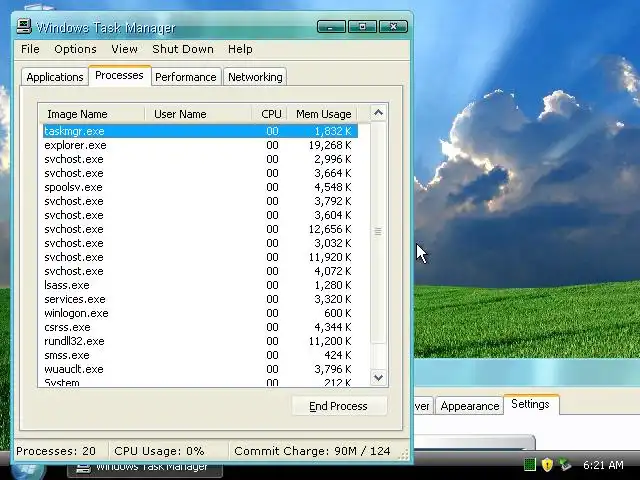Select the smss.exe process
640x480 pixels.
(x=200, y=355)
